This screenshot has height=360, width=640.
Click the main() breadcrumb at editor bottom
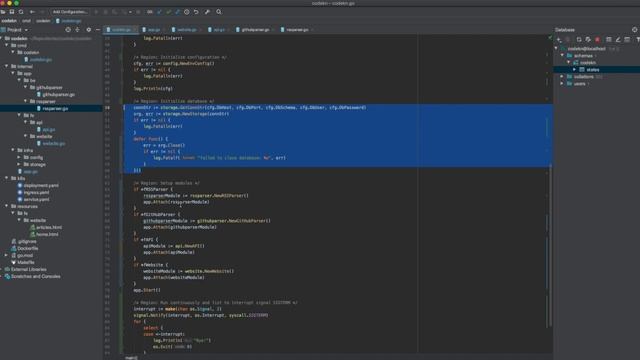(x=131, y=358)
